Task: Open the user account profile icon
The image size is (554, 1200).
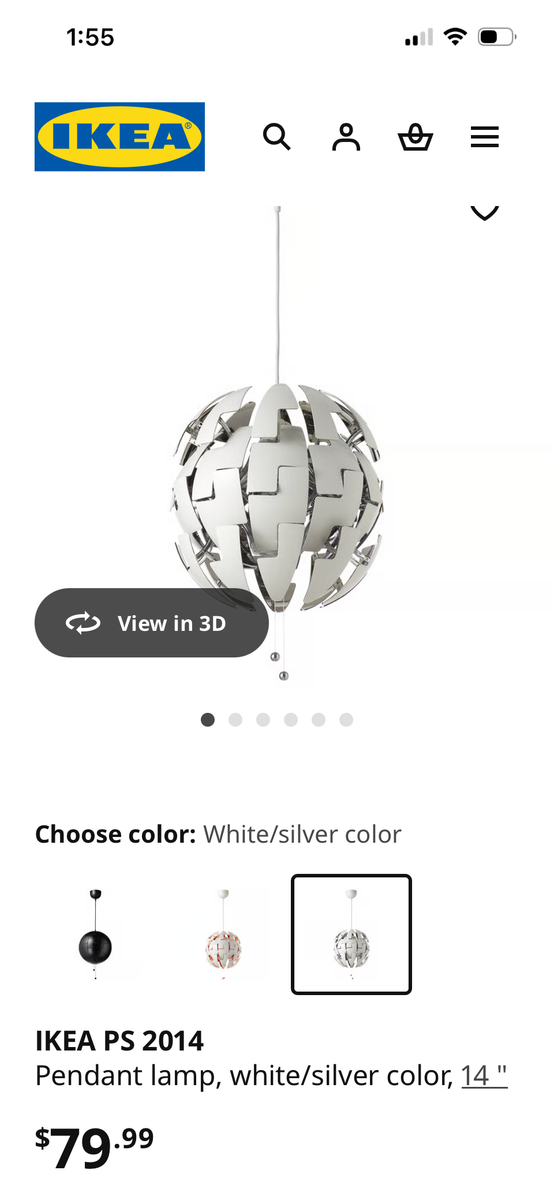Action: pos(346,137)
